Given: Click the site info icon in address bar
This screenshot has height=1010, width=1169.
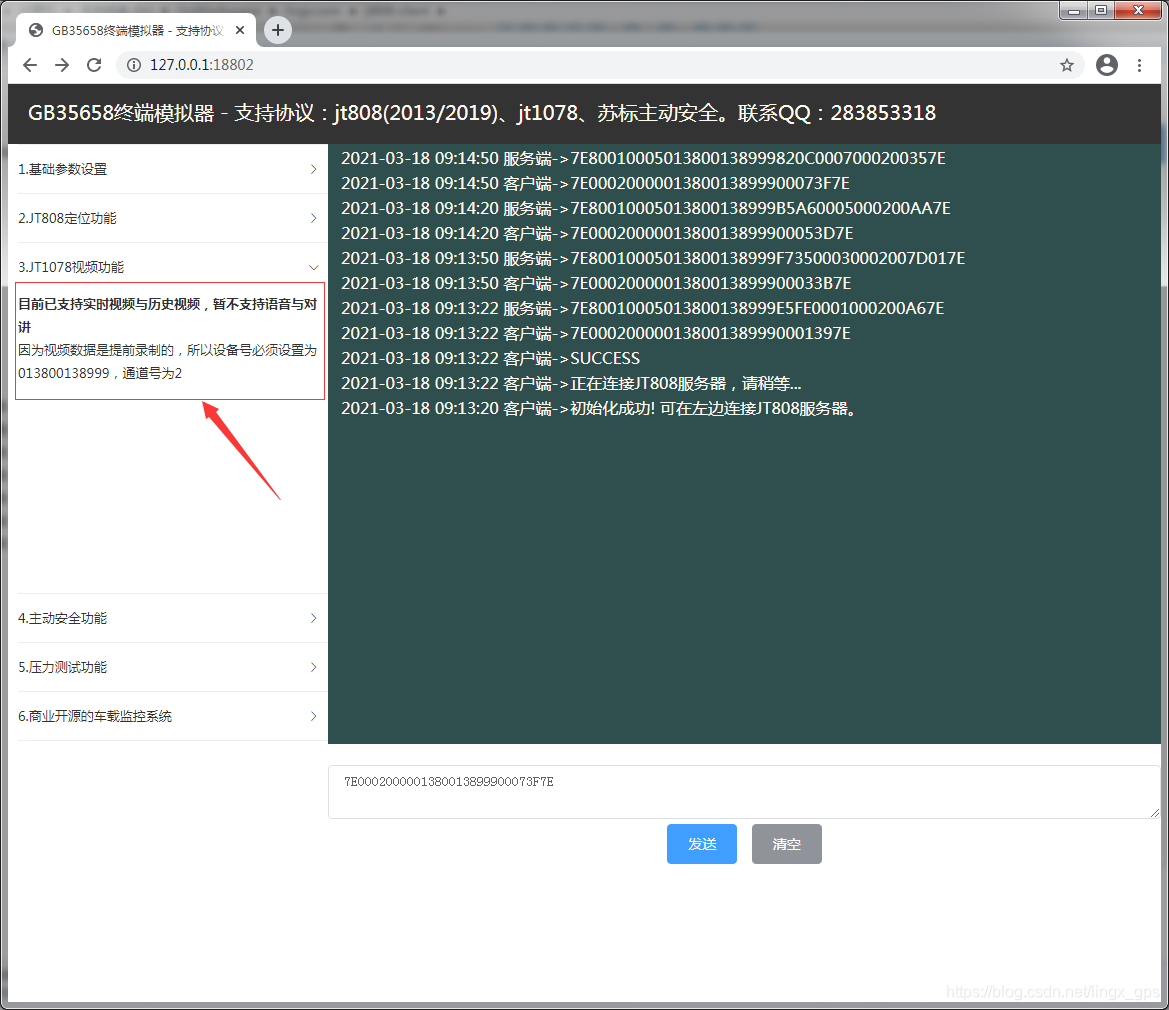Looking at the screenshot, I should tap(133, 65).
